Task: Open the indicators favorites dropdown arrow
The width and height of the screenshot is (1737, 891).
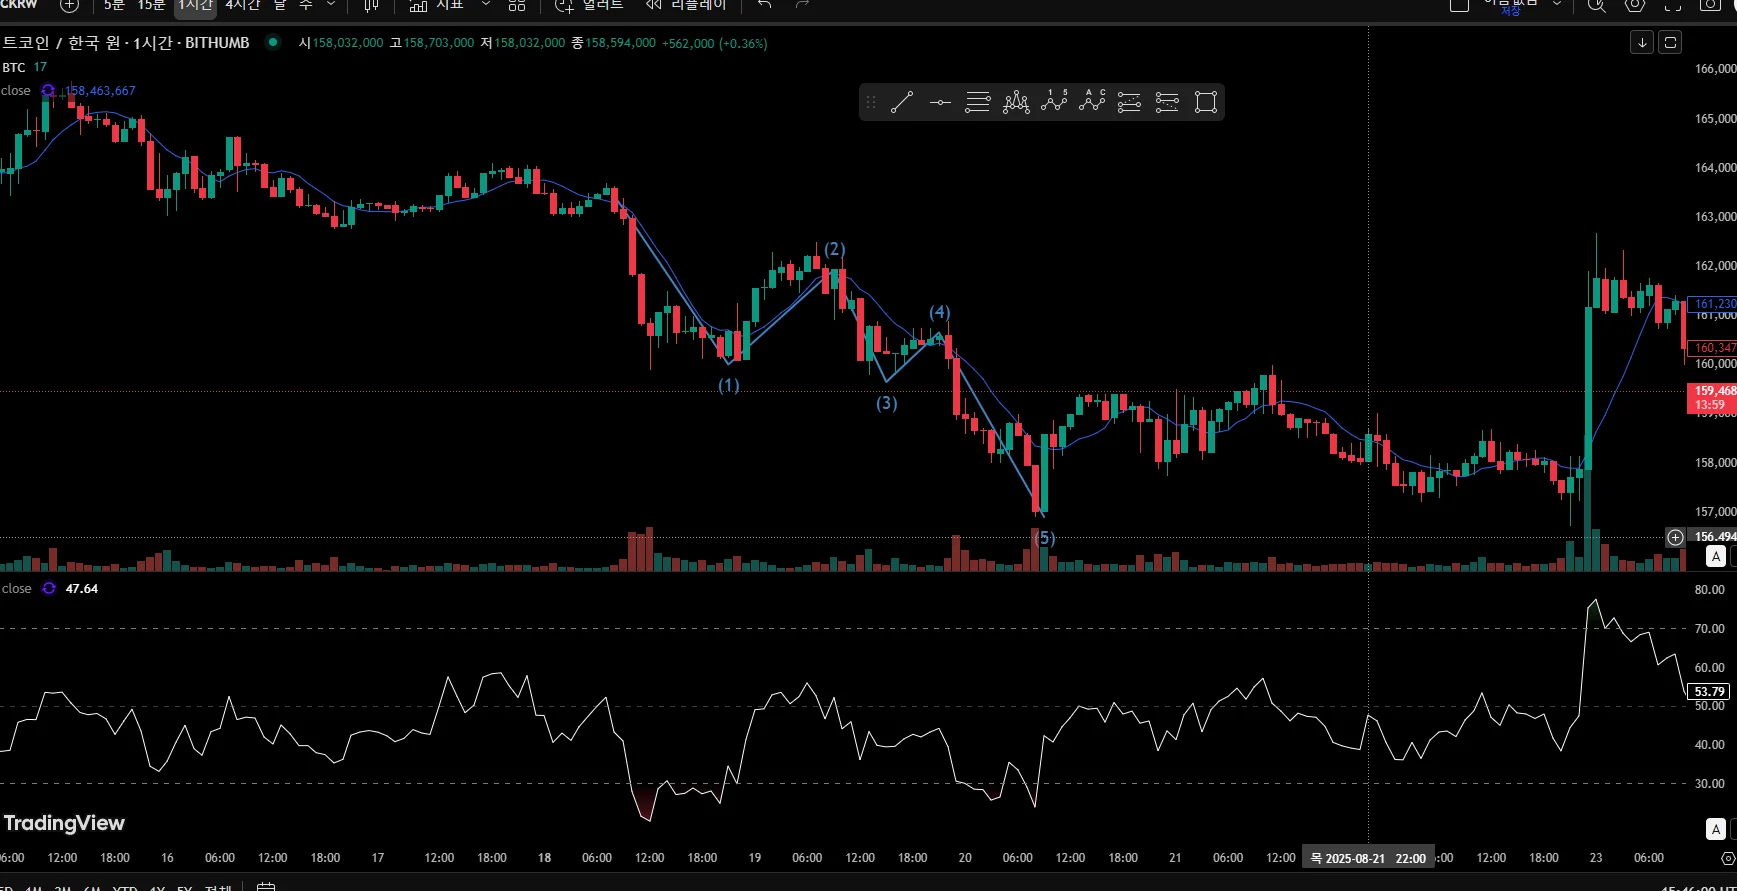Action: [x=486, y=5]
